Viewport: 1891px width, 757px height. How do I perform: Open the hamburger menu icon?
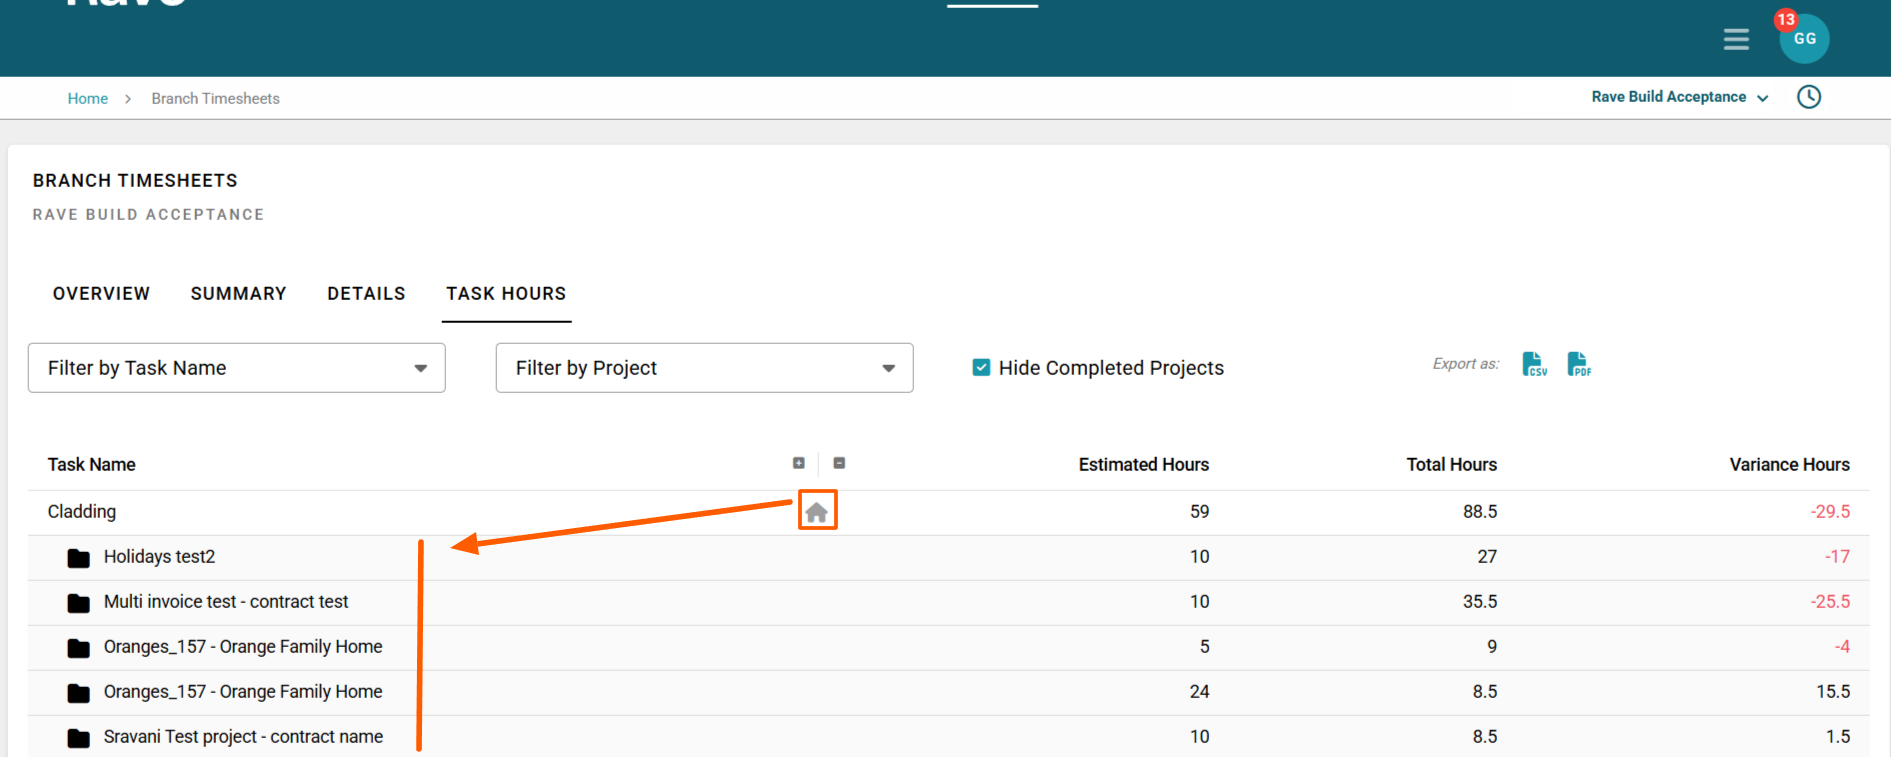point(1736,39)
